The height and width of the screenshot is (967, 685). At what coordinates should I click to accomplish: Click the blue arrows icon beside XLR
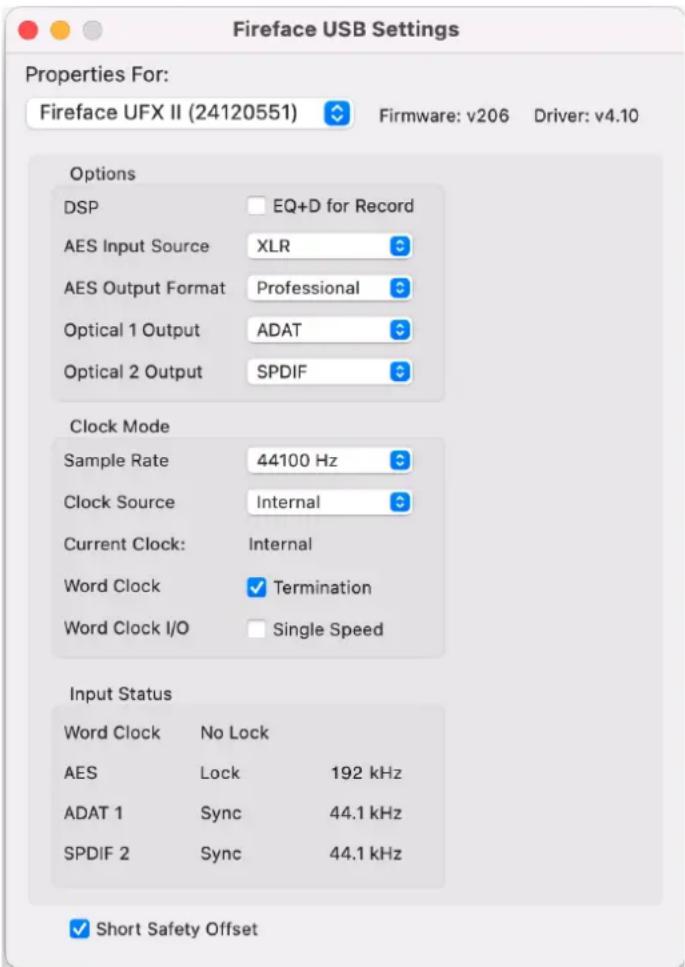[400, 246]
